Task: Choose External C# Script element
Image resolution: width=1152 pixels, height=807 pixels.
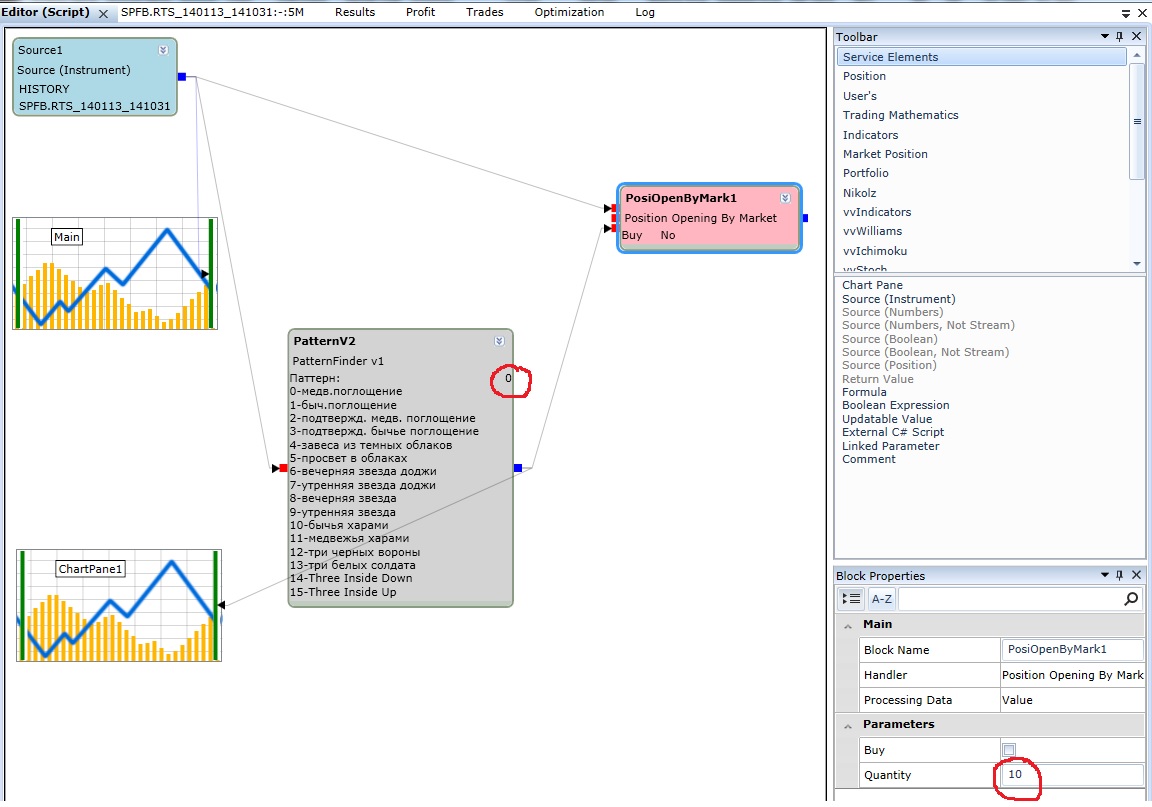Action: (x=892, y=432)
